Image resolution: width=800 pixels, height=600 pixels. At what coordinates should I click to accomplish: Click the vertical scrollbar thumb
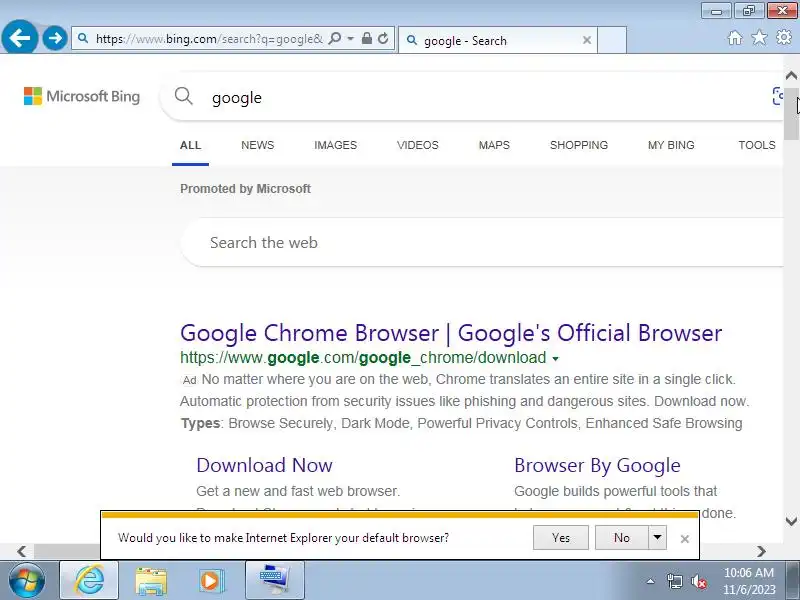pyautogui.click(x=791, y=114)
